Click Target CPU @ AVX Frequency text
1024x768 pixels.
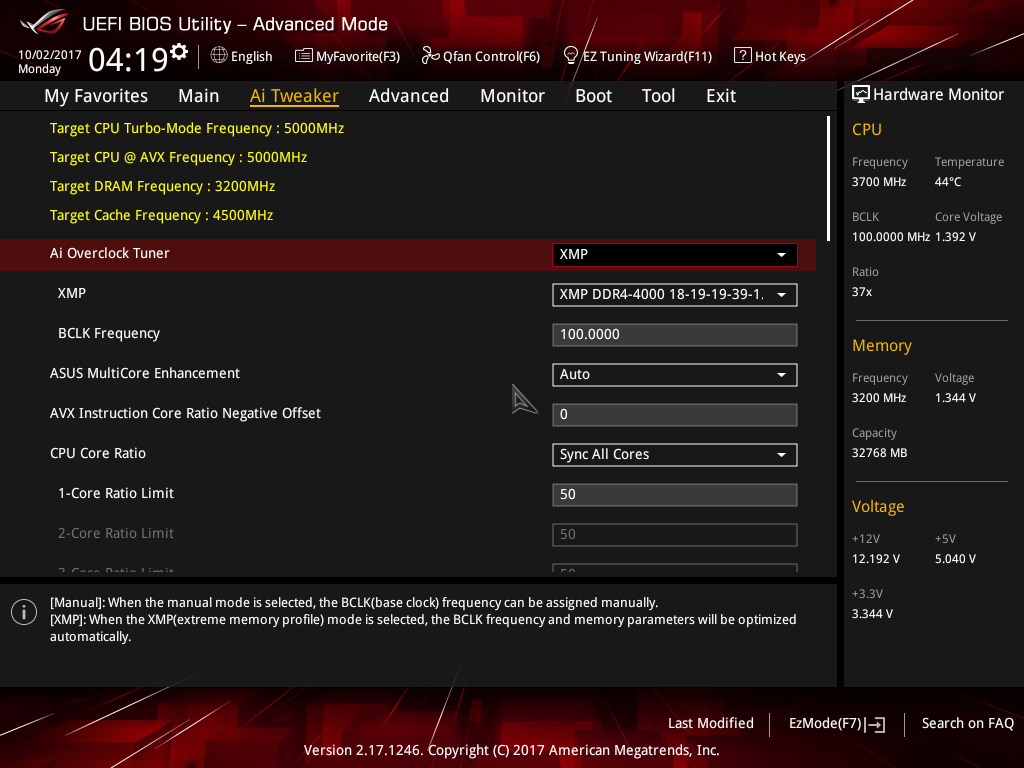point(178,157)
